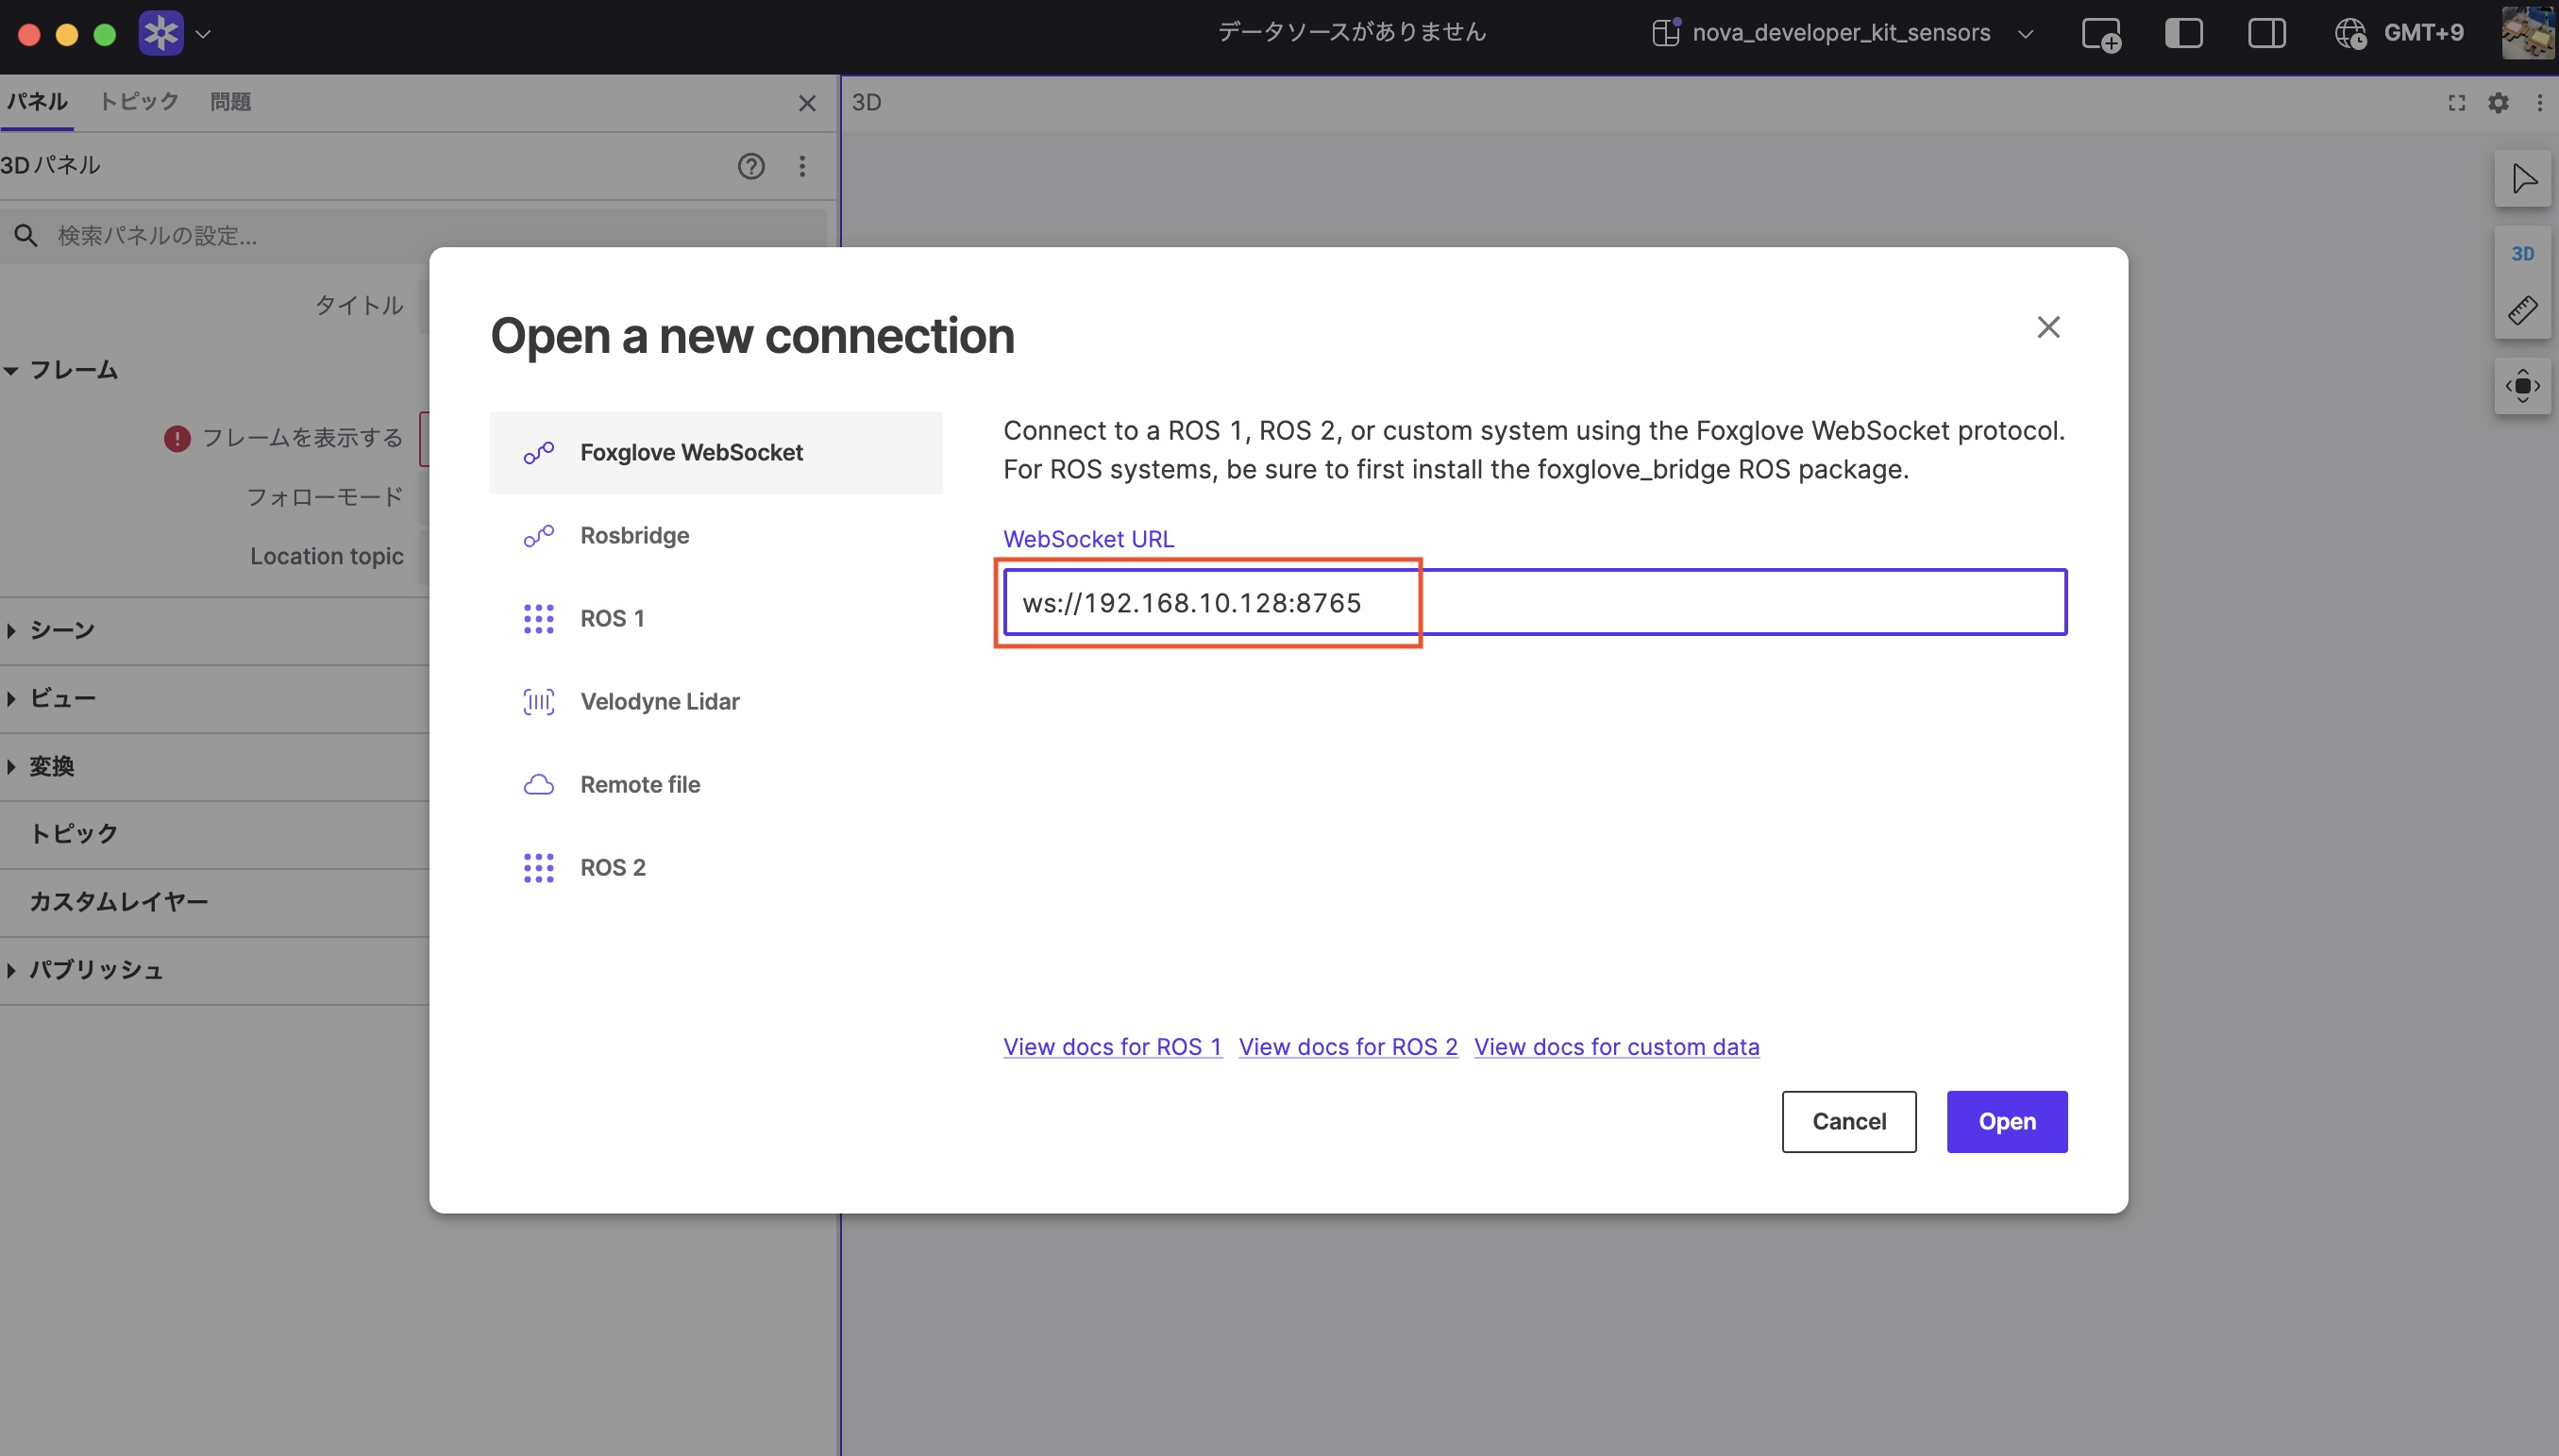This screenshot has width=2559, height=1456.
Task: Select Remote file connection type
Action: coord(716,785)
